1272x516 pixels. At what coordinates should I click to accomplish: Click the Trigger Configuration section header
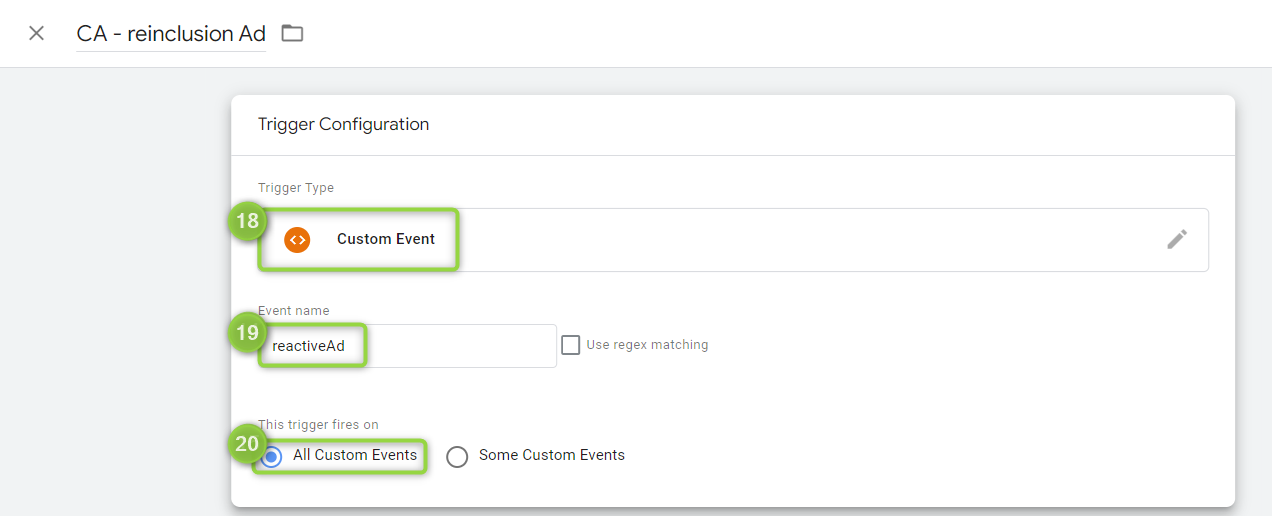tap(343, 125)
